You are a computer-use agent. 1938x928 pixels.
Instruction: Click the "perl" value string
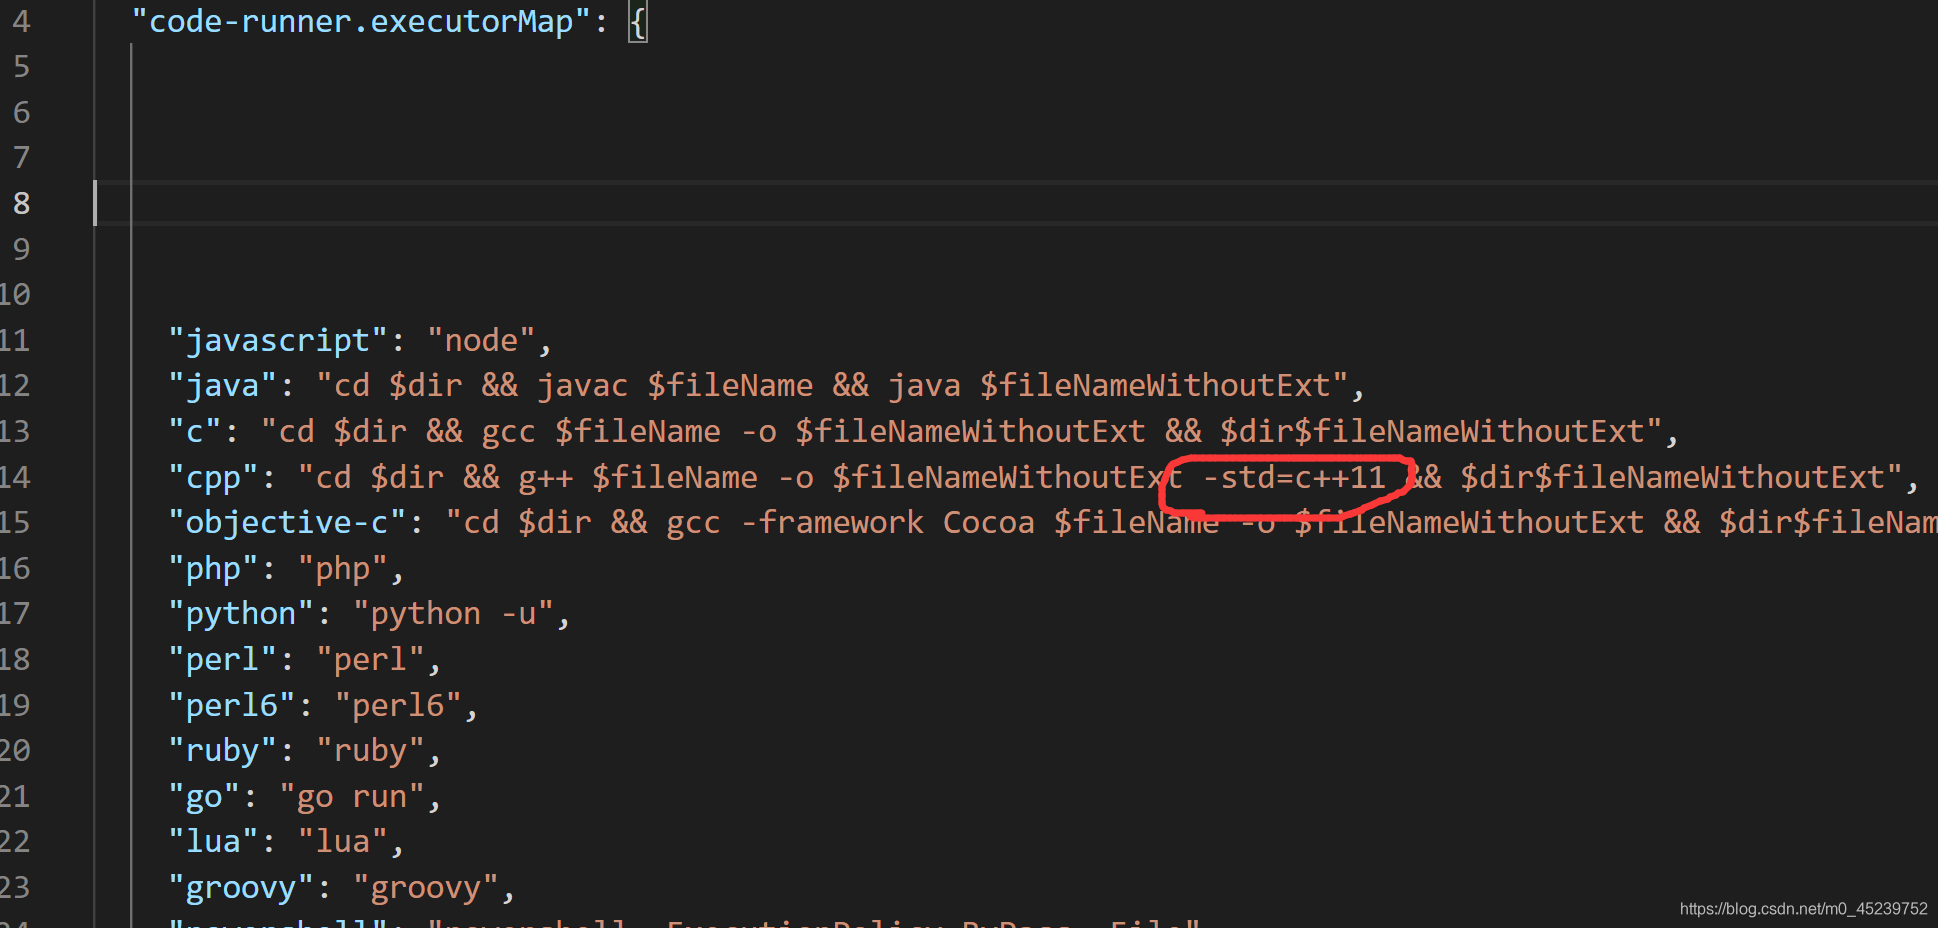point(370,659)
